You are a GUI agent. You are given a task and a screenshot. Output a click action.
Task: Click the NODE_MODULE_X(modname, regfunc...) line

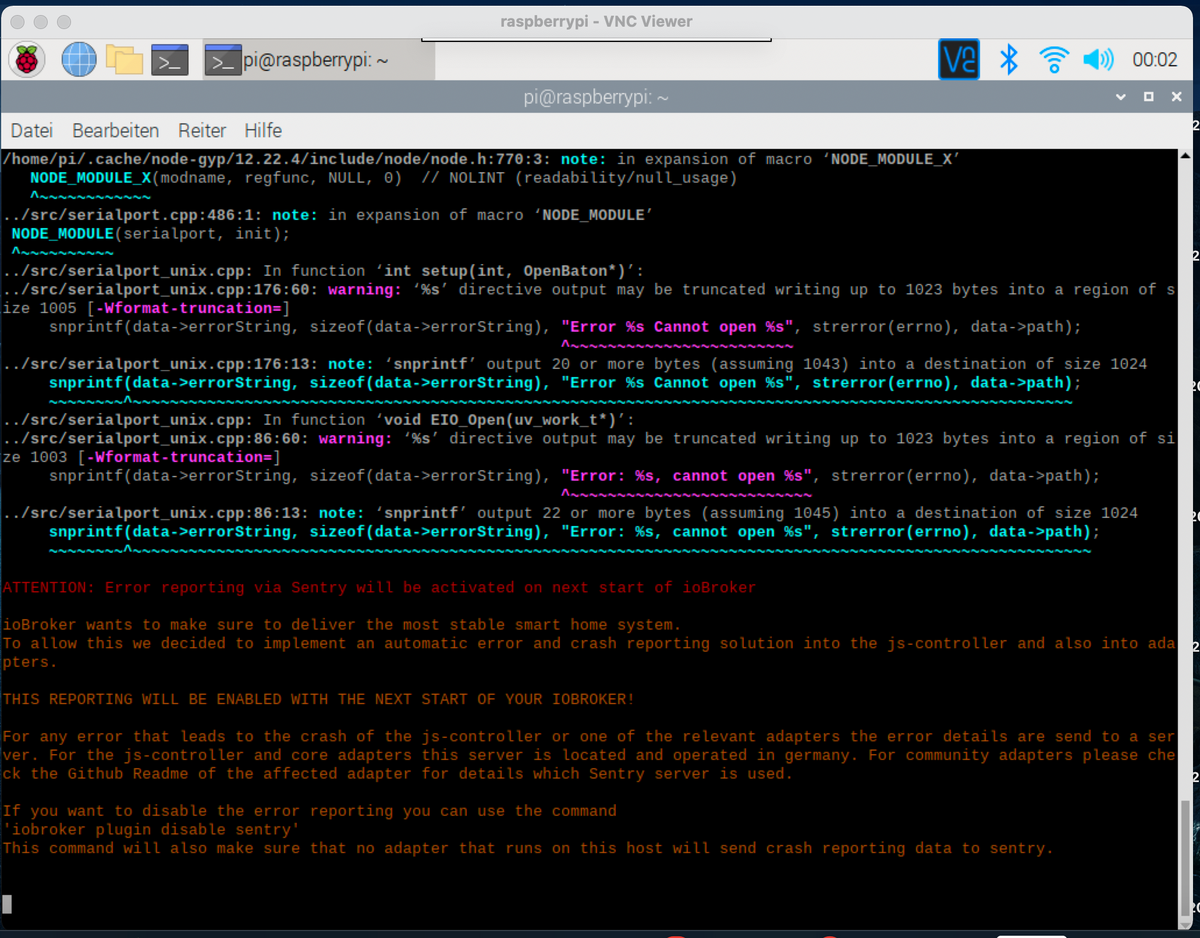point(383,178)
